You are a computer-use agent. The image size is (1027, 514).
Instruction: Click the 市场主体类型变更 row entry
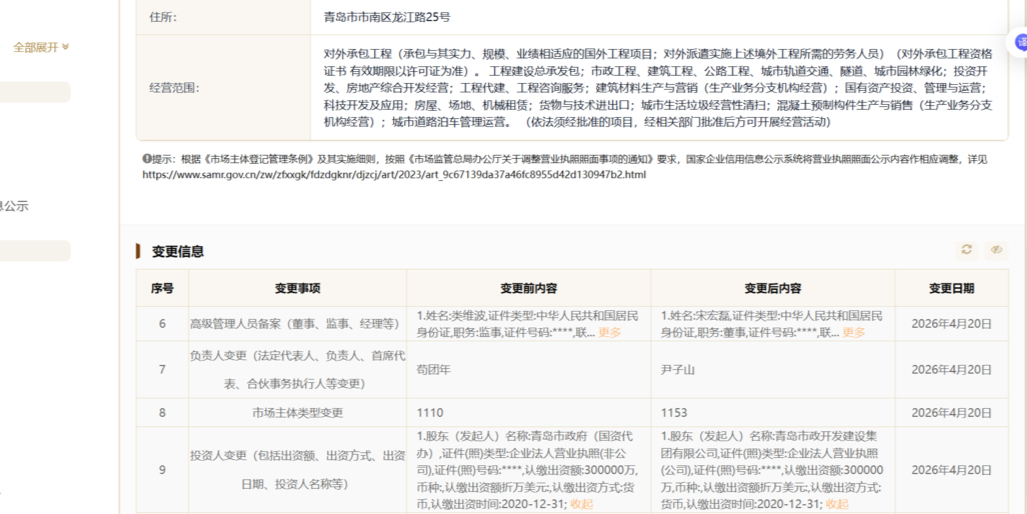click(298, 412)
